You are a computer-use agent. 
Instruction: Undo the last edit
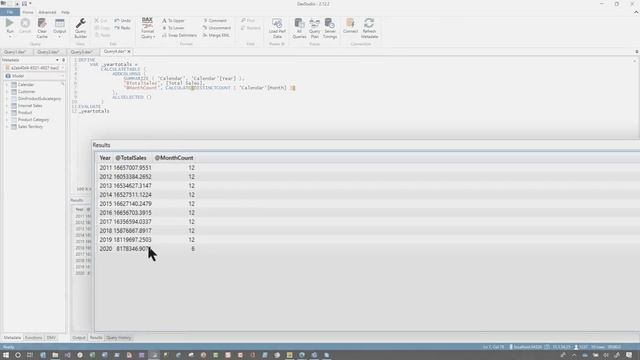tap(122, 20)
